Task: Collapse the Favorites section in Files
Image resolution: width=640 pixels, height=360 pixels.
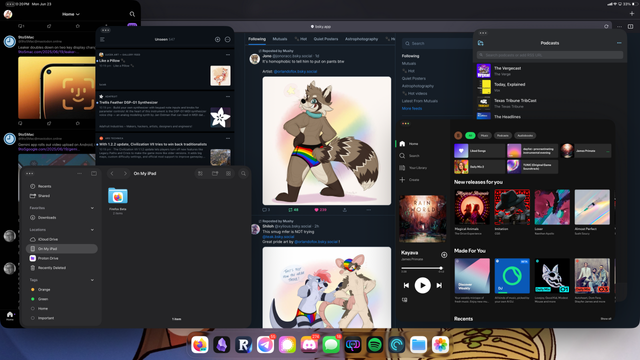Action: click(92, 208)
